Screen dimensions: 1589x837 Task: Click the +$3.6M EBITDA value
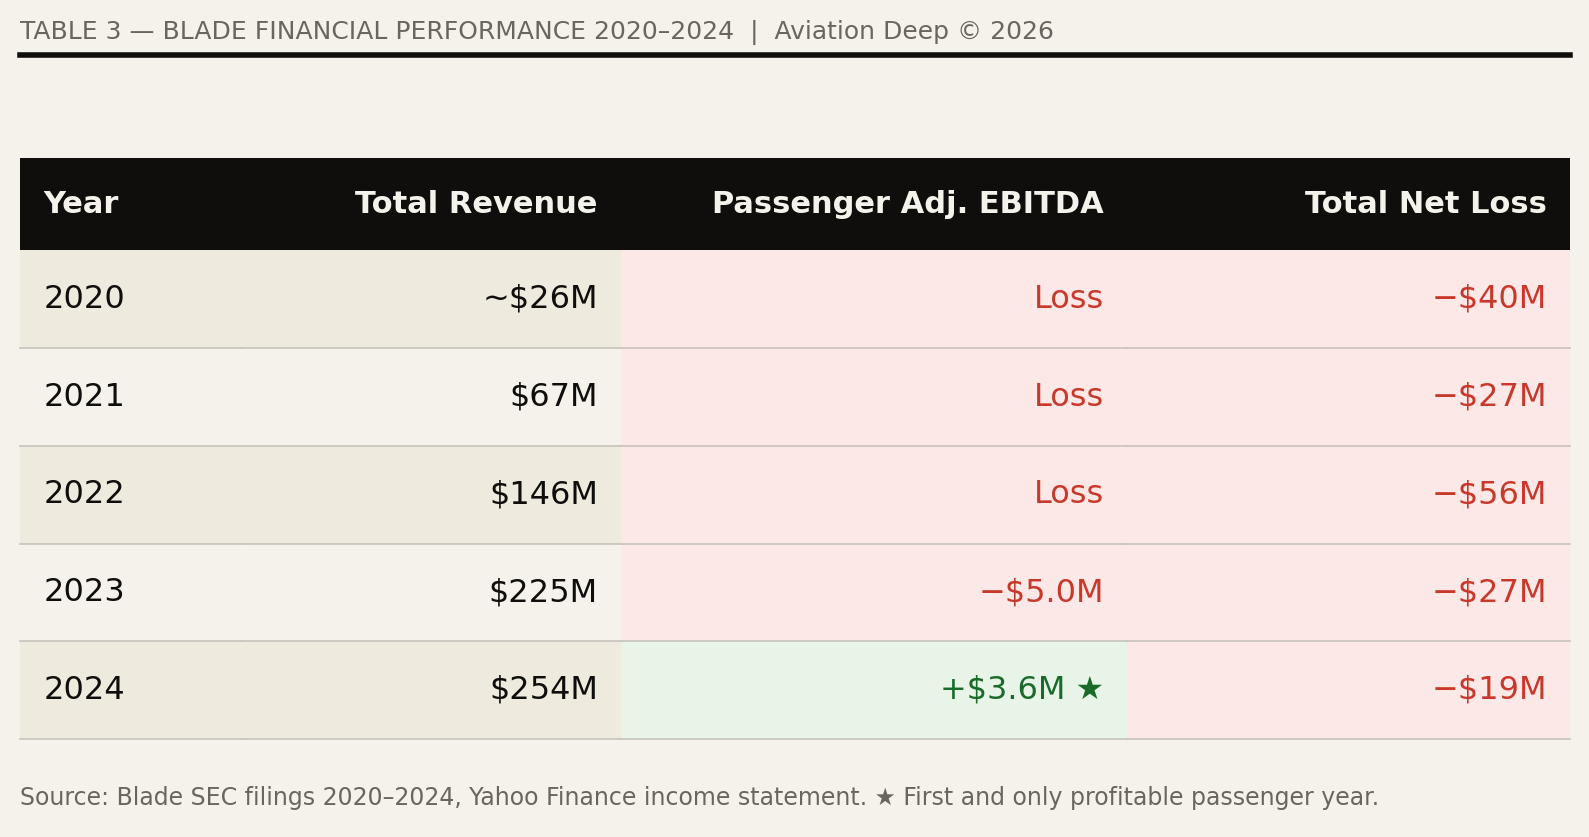[x=1003, y=690]
